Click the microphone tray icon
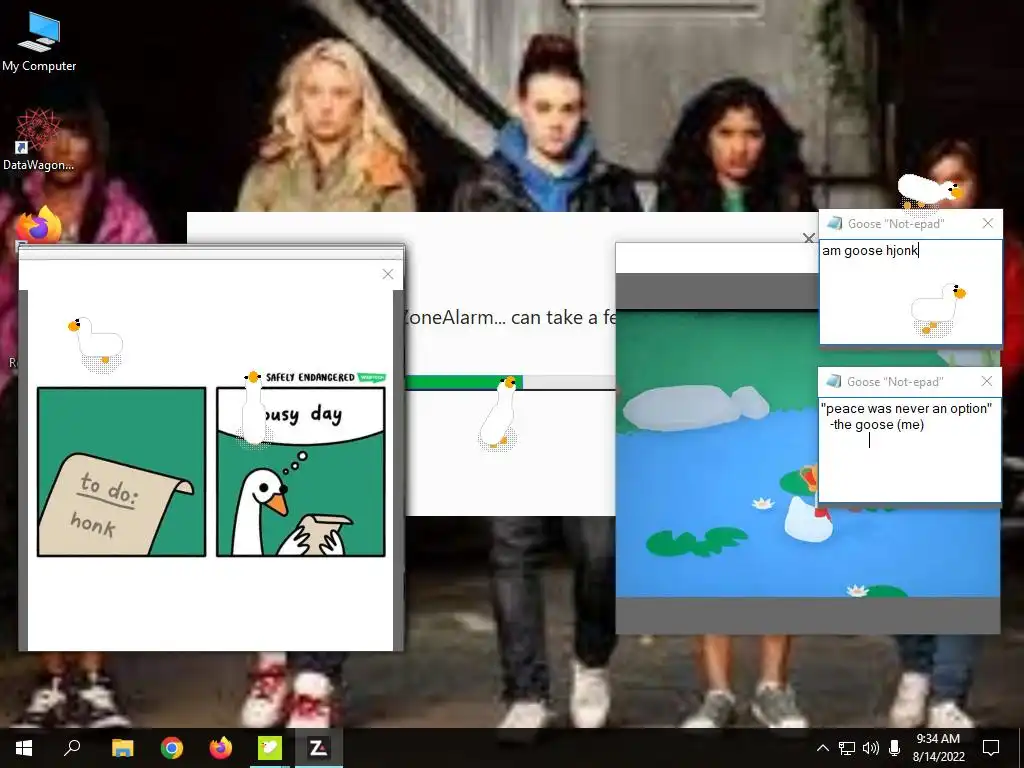This screenshot has width=1024, height=768. (x=895, y=748)
